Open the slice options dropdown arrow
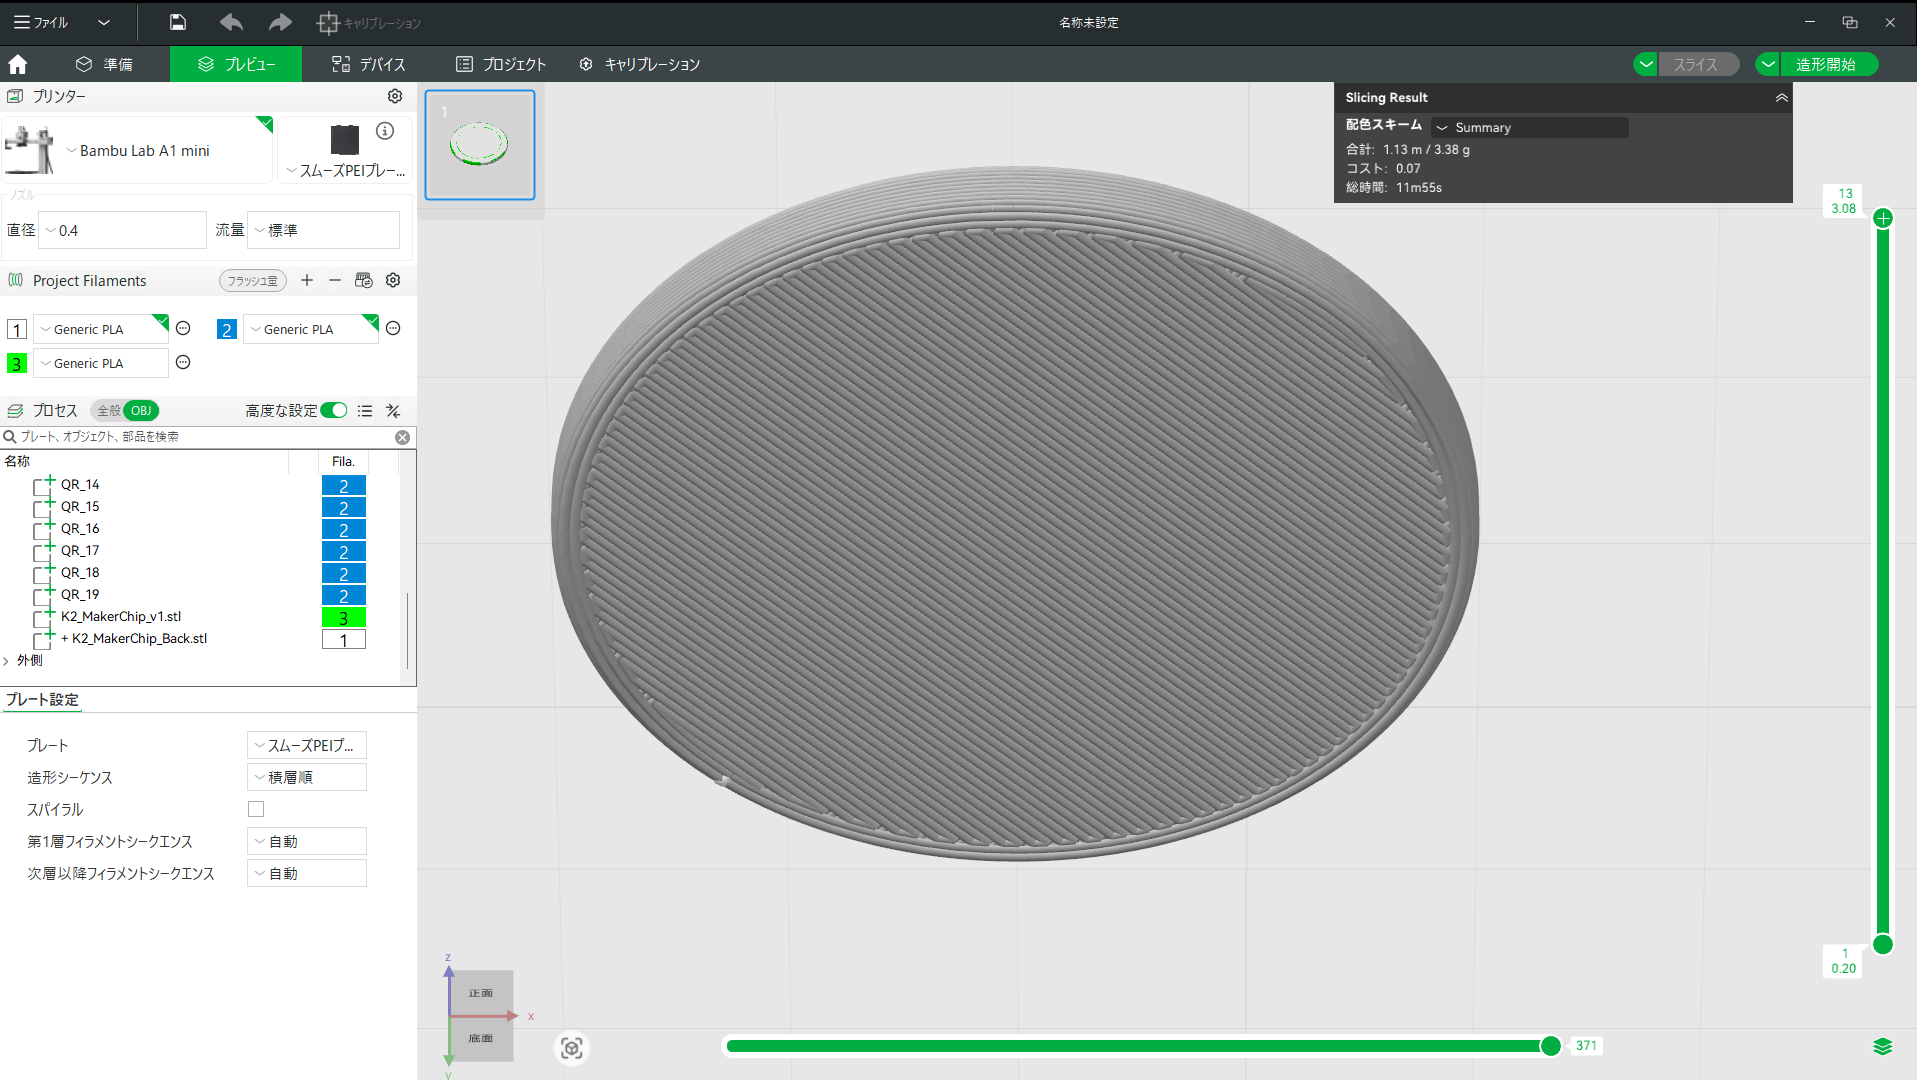The height and width of the screenshot is (1080, 1917). pyautogui.click(x=1646, y=64)
